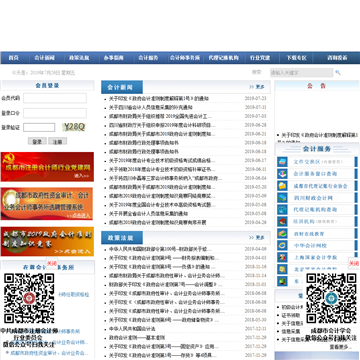Focus the 会员代码 input field
360x360 pixels.
pos(55,98)
